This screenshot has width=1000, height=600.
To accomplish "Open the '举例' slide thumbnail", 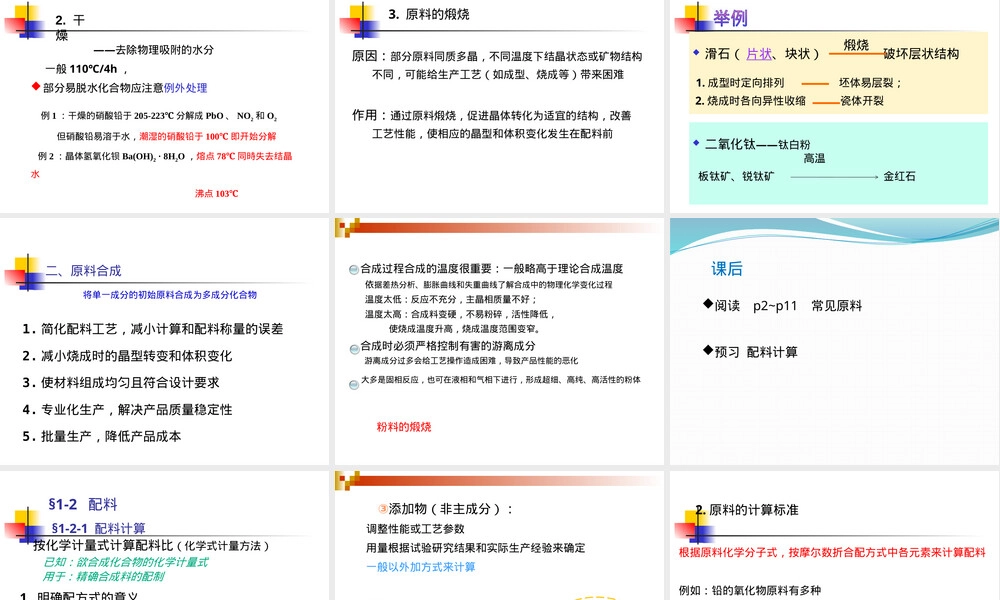I will pyautogui.click(x=835, y=106).
